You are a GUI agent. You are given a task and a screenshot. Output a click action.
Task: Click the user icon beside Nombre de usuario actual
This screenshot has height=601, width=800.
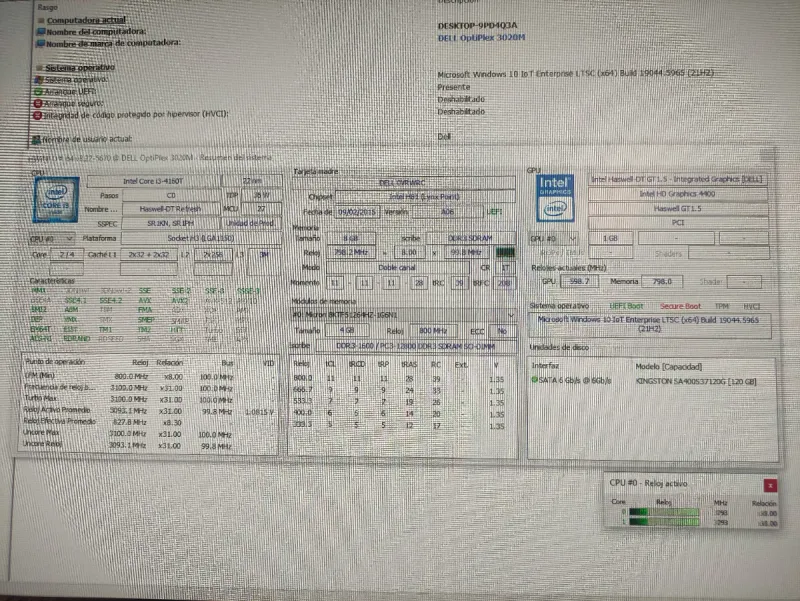36,139
